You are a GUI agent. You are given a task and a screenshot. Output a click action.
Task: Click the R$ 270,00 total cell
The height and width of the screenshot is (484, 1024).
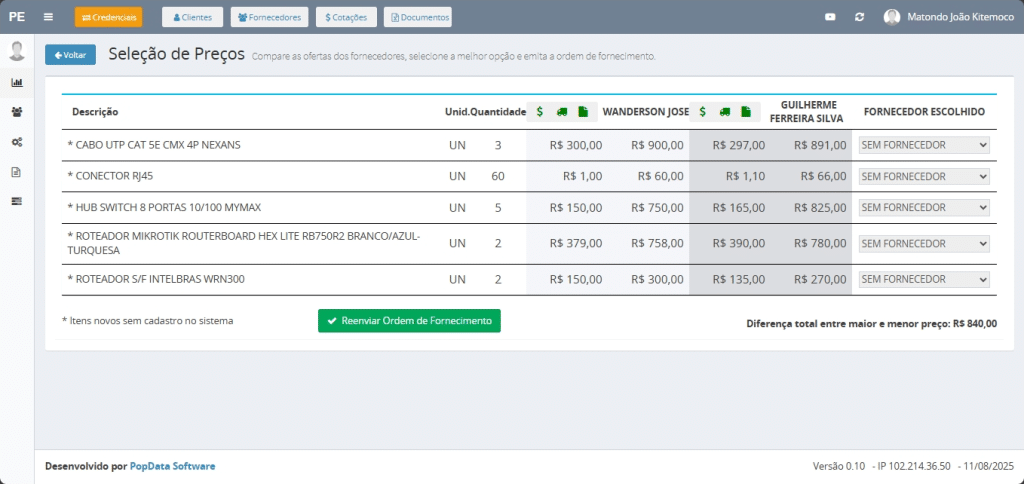pyautogui.click(x=820, y=280)
